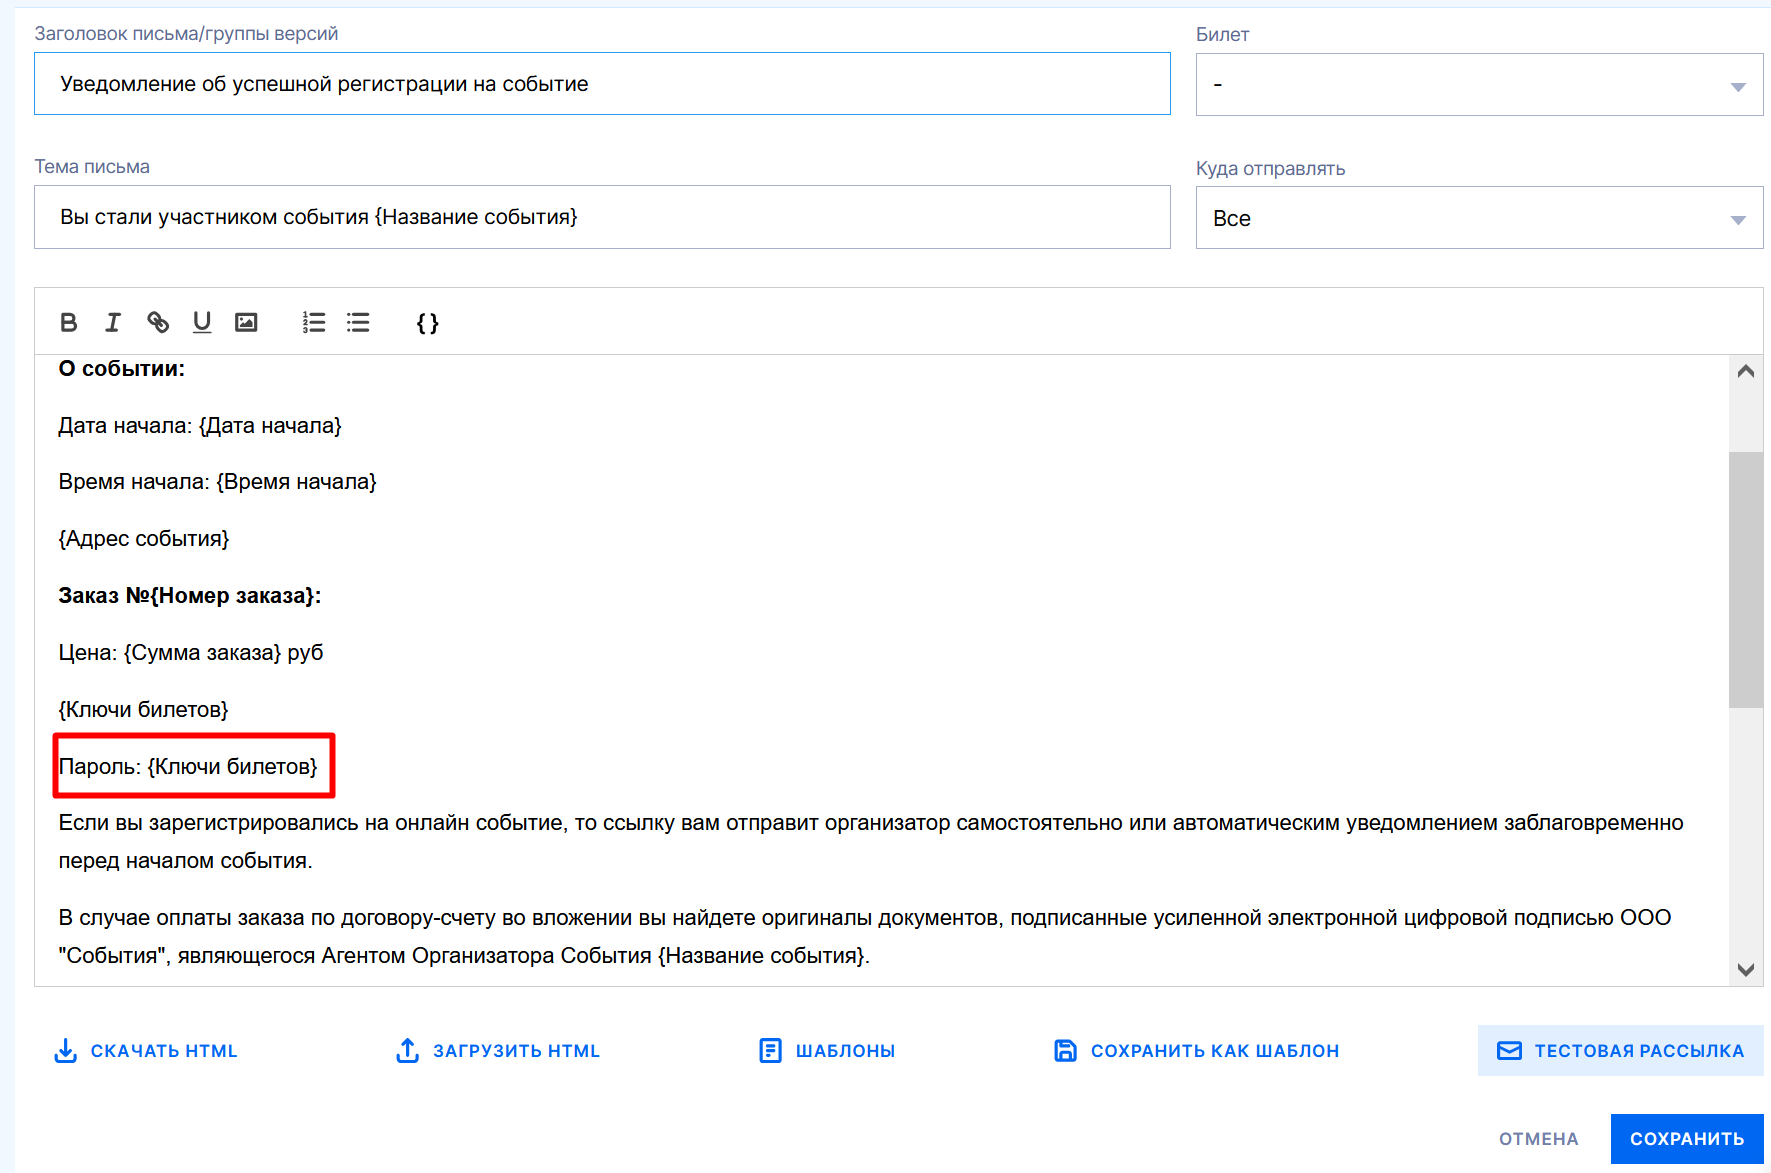Open the Билет dropdown

pos(1478,85)
